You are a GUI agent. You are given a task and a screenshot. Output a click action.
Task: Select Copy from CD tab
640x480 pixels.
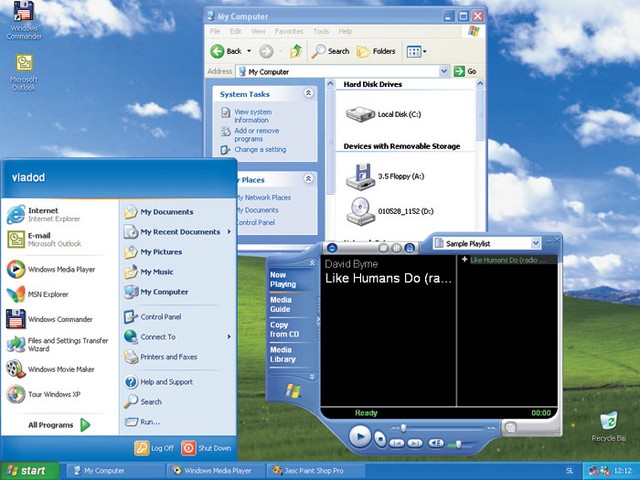pos(284,329)
